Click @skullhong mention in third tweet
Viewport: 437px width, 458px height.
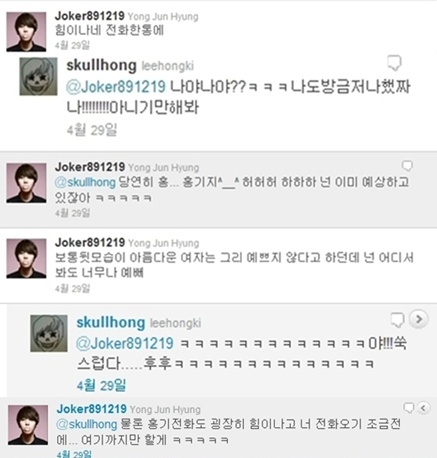(x=85, y=182)
